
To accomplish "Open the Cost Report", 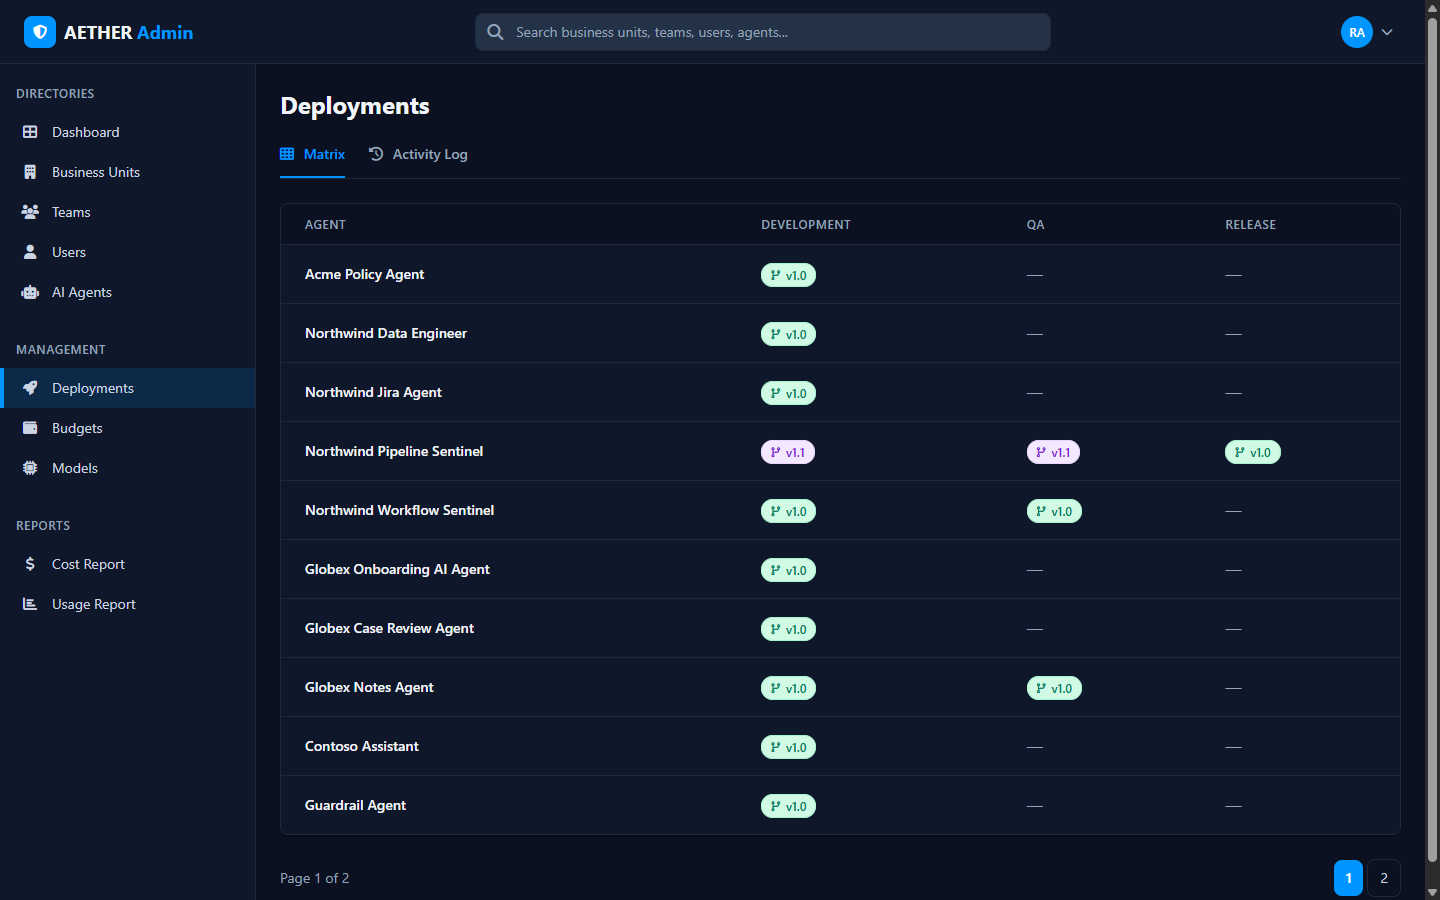I will (128, 564).
